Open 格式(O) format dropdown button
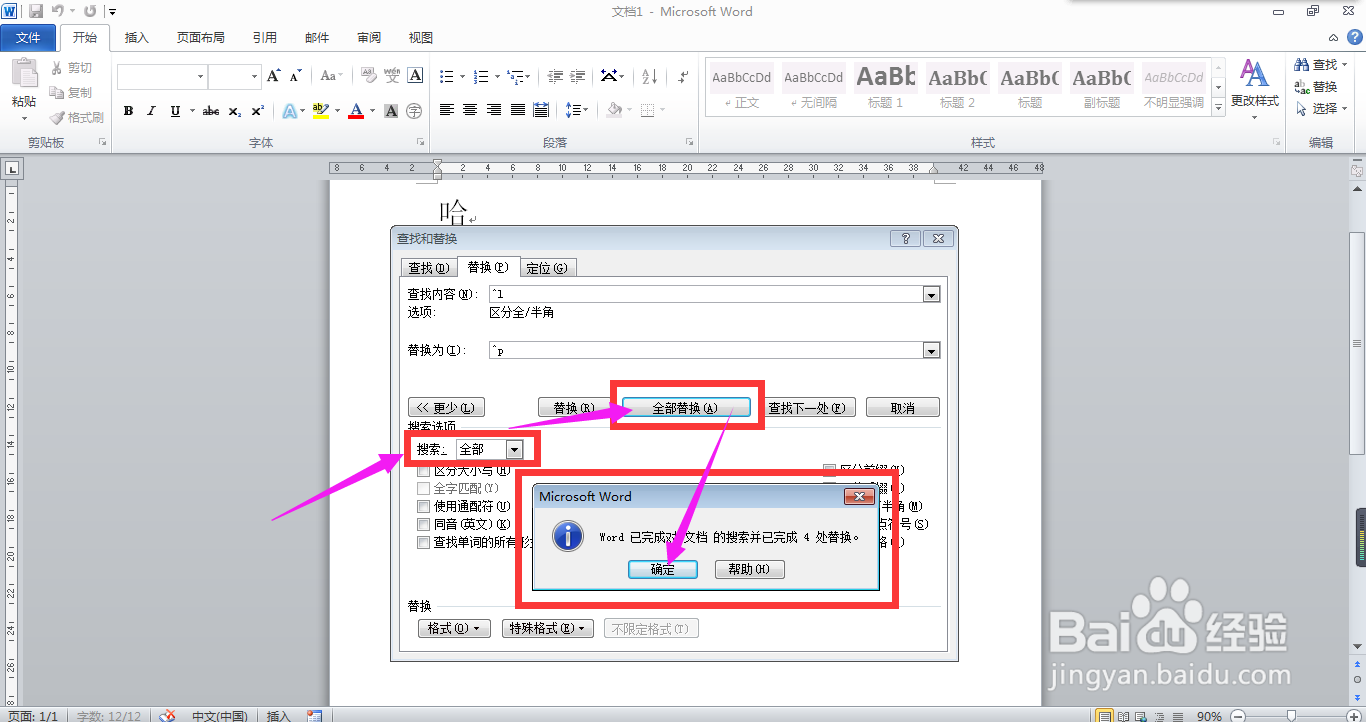The width and height of the screenshot is (1366, 722). 454,628
